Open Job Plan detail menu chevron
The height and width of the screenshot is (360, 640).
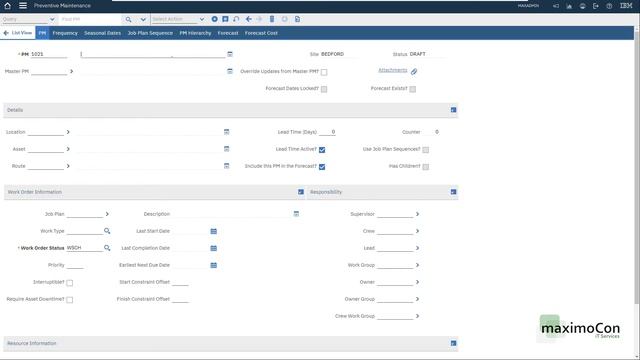(x=107, y=214)
